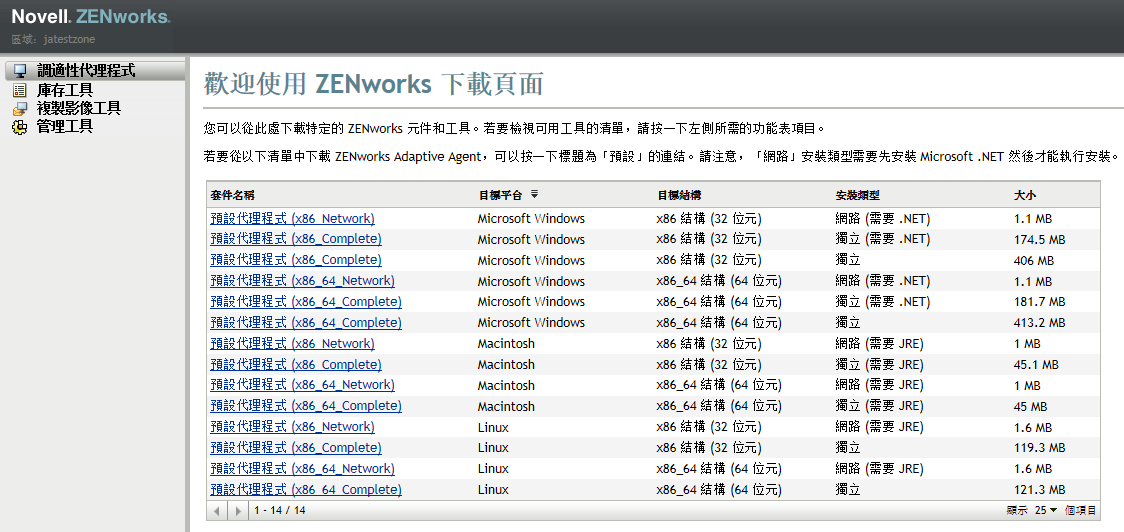Click 獨立 (需要 .NET) in the 174.5 MB row
Screen dimensions: 1124x532
(x=883, y=239)
